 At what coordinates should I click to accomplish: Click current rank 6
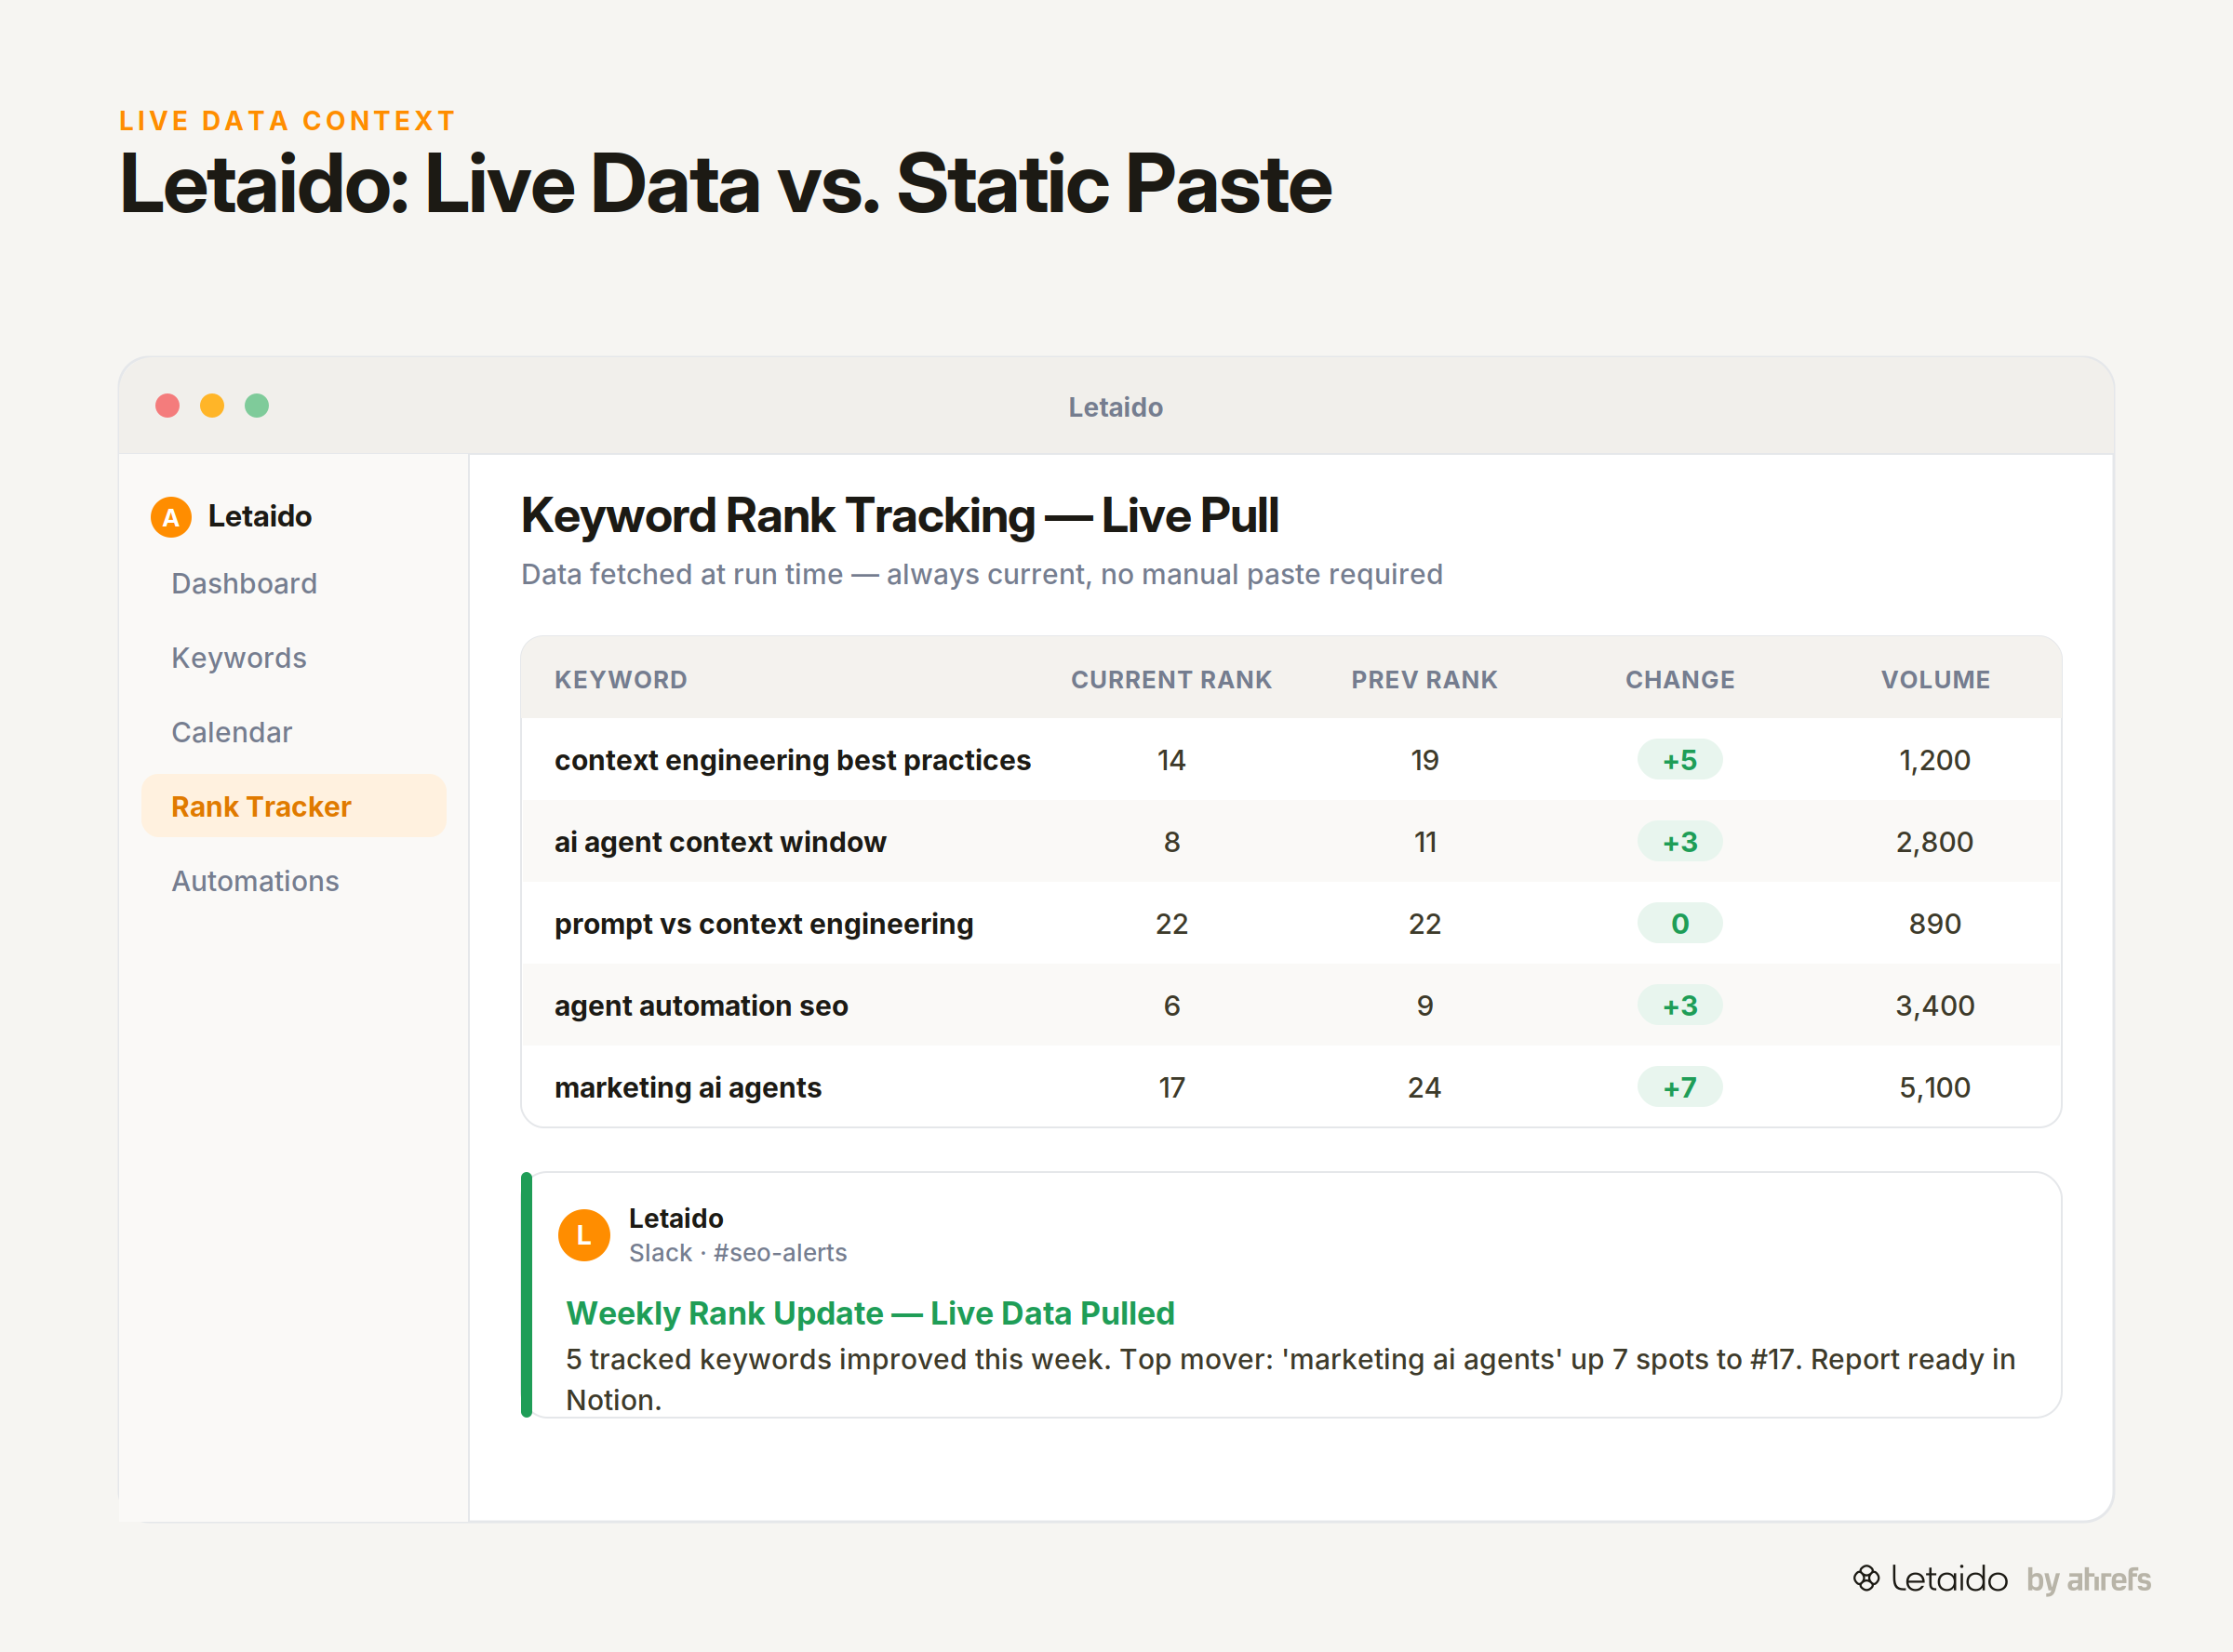1171,1006
